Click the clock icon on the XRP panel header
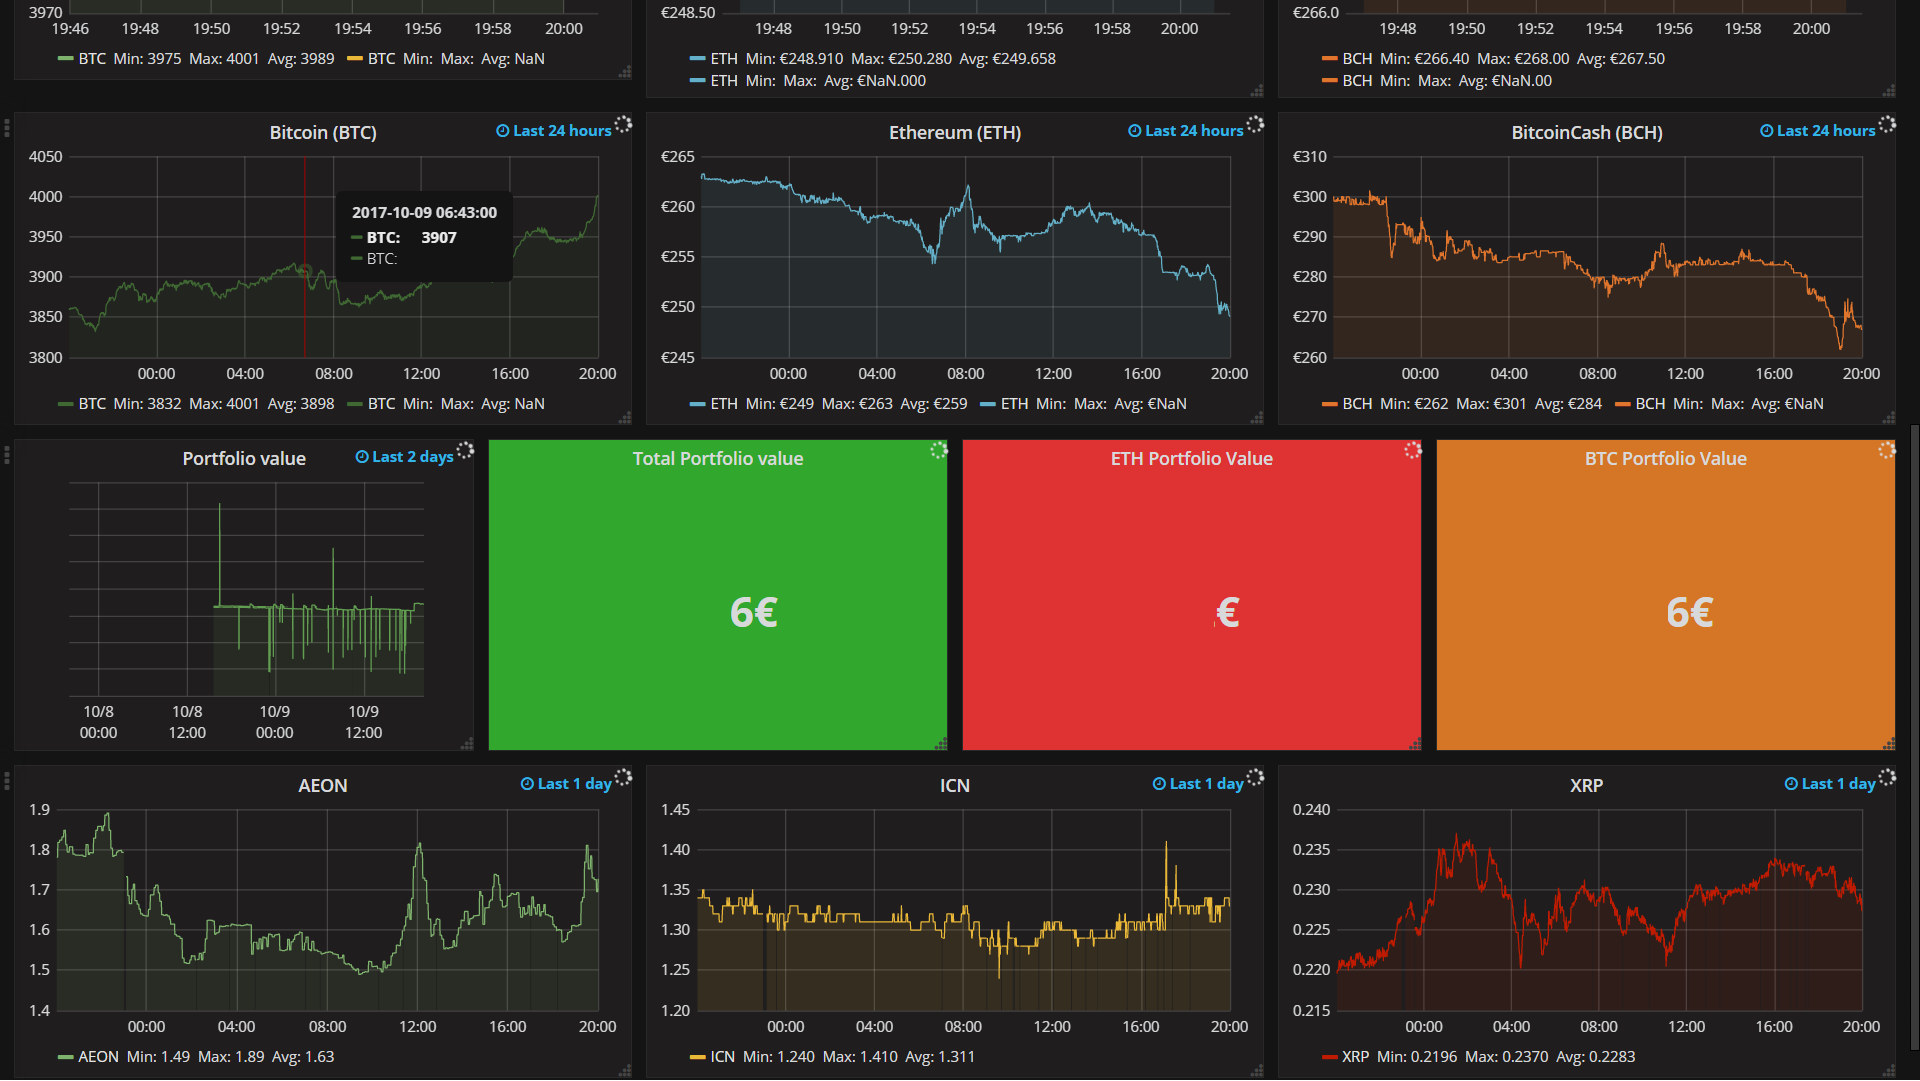This screenshot has height=1081, width=1920. point(1793,783)
